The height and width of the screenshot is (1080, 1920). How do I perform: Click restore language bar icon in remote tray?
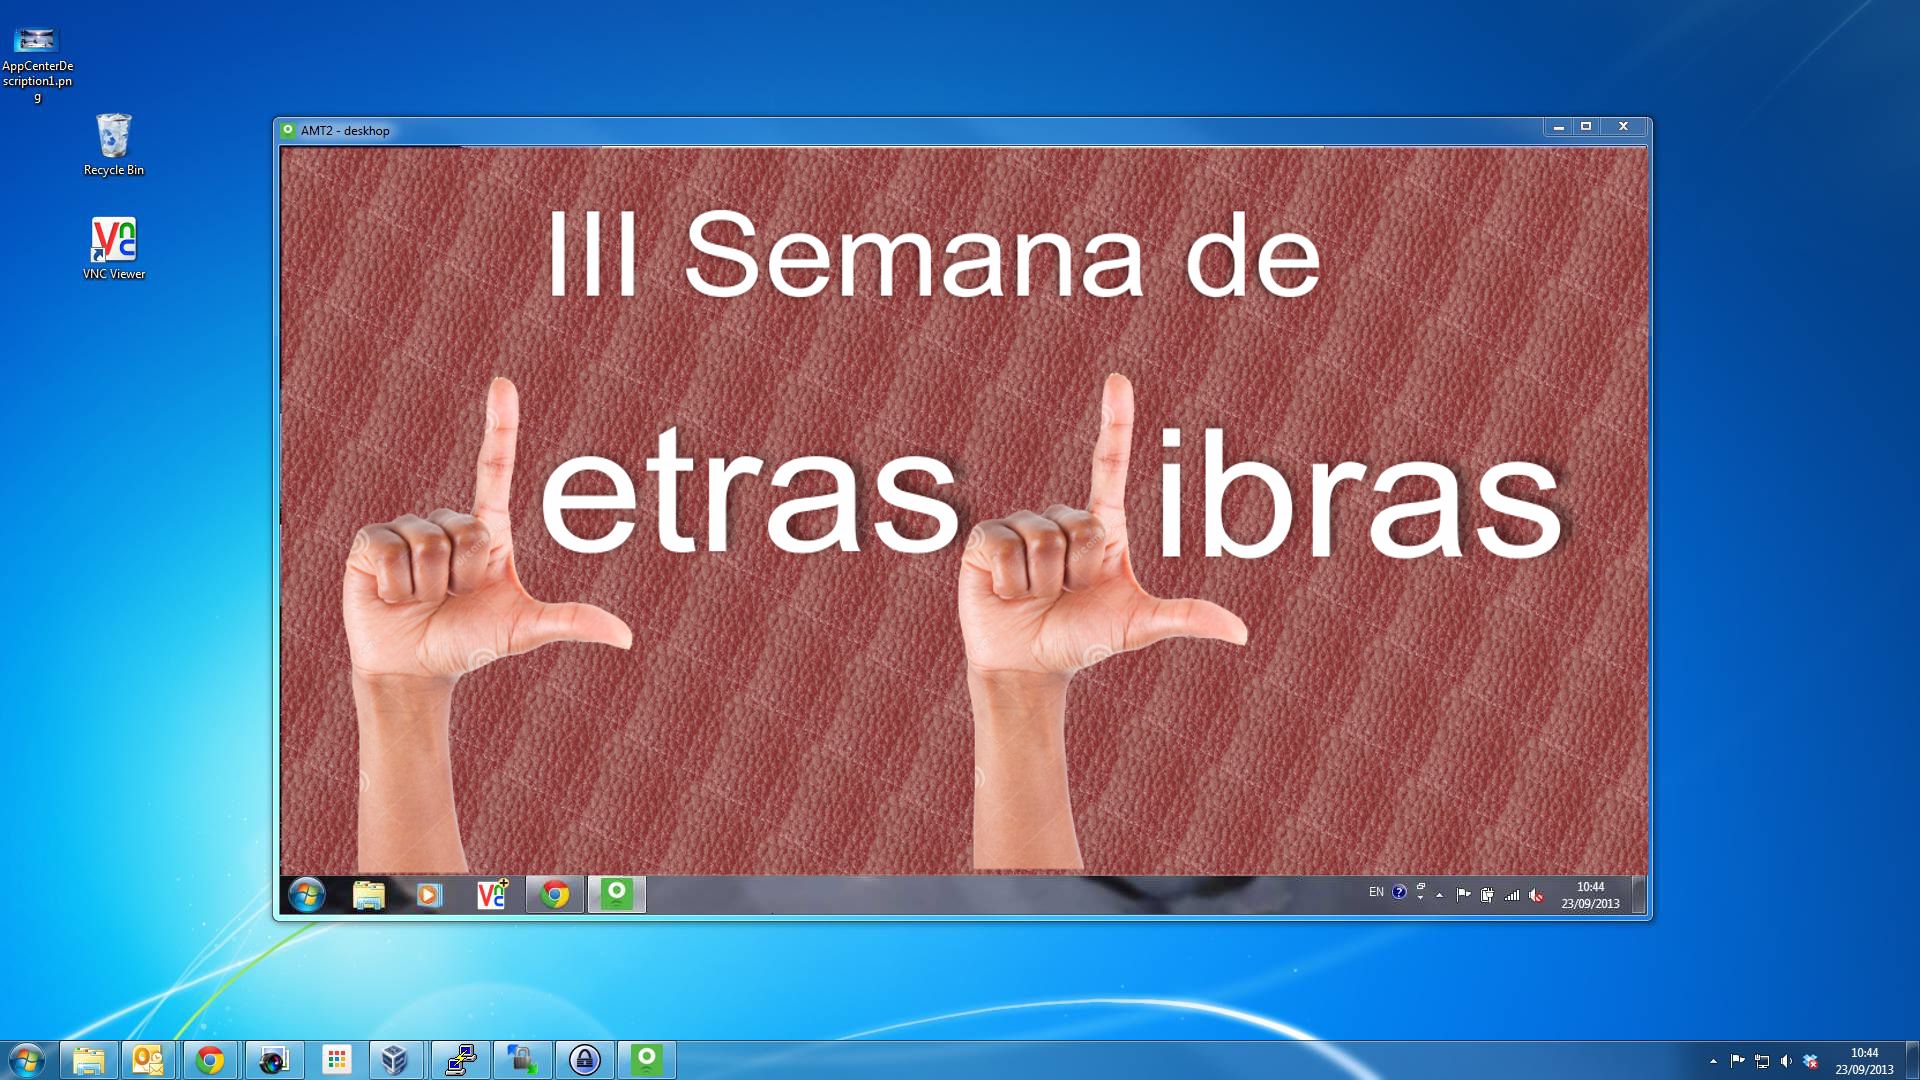[1421, 887]
